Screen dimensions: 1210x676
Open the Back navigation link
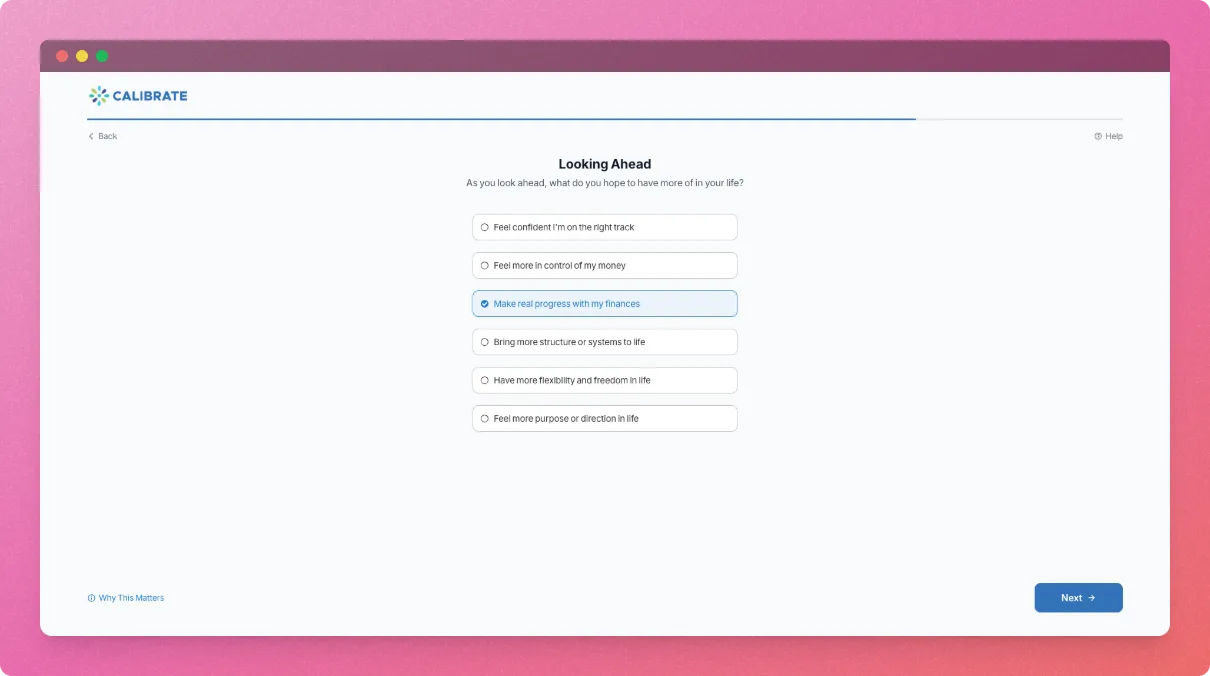click(101, 136)
